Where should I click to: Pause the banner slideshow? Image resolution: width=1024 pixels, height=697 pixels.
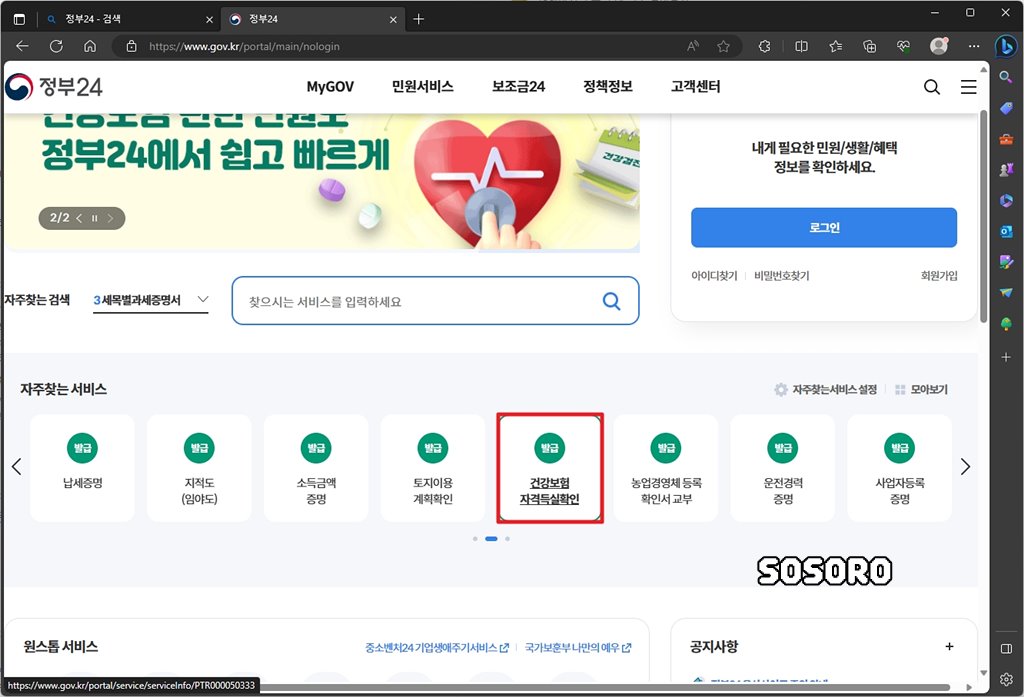94,218
